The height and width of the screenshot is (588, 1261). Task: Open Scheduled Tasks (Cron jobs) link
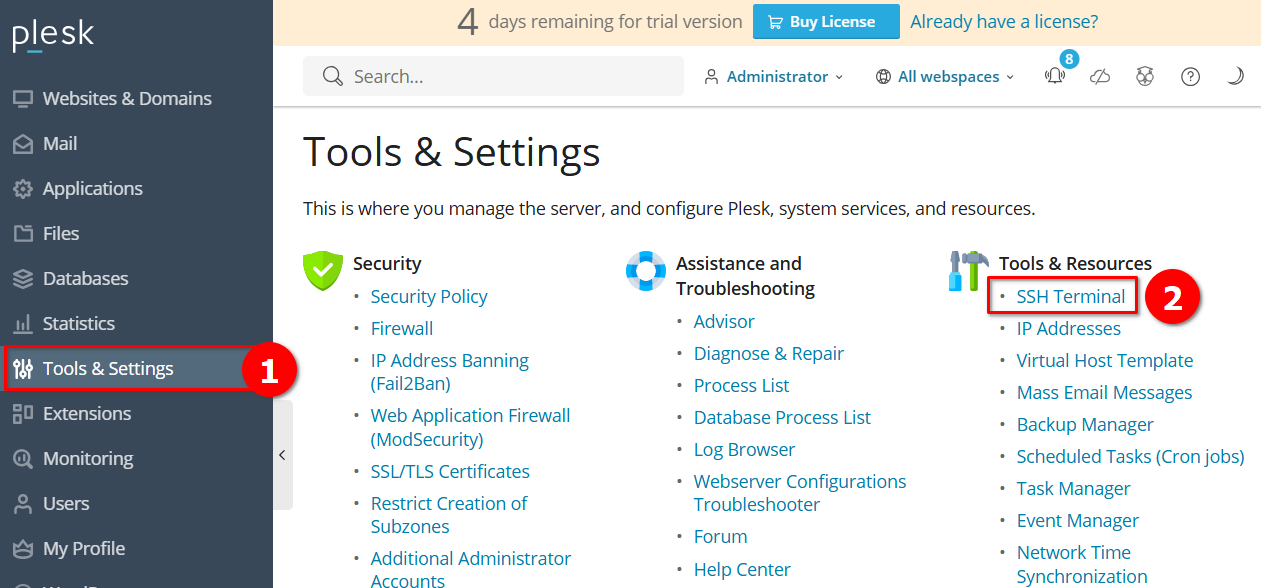(x=1130, y=456)
